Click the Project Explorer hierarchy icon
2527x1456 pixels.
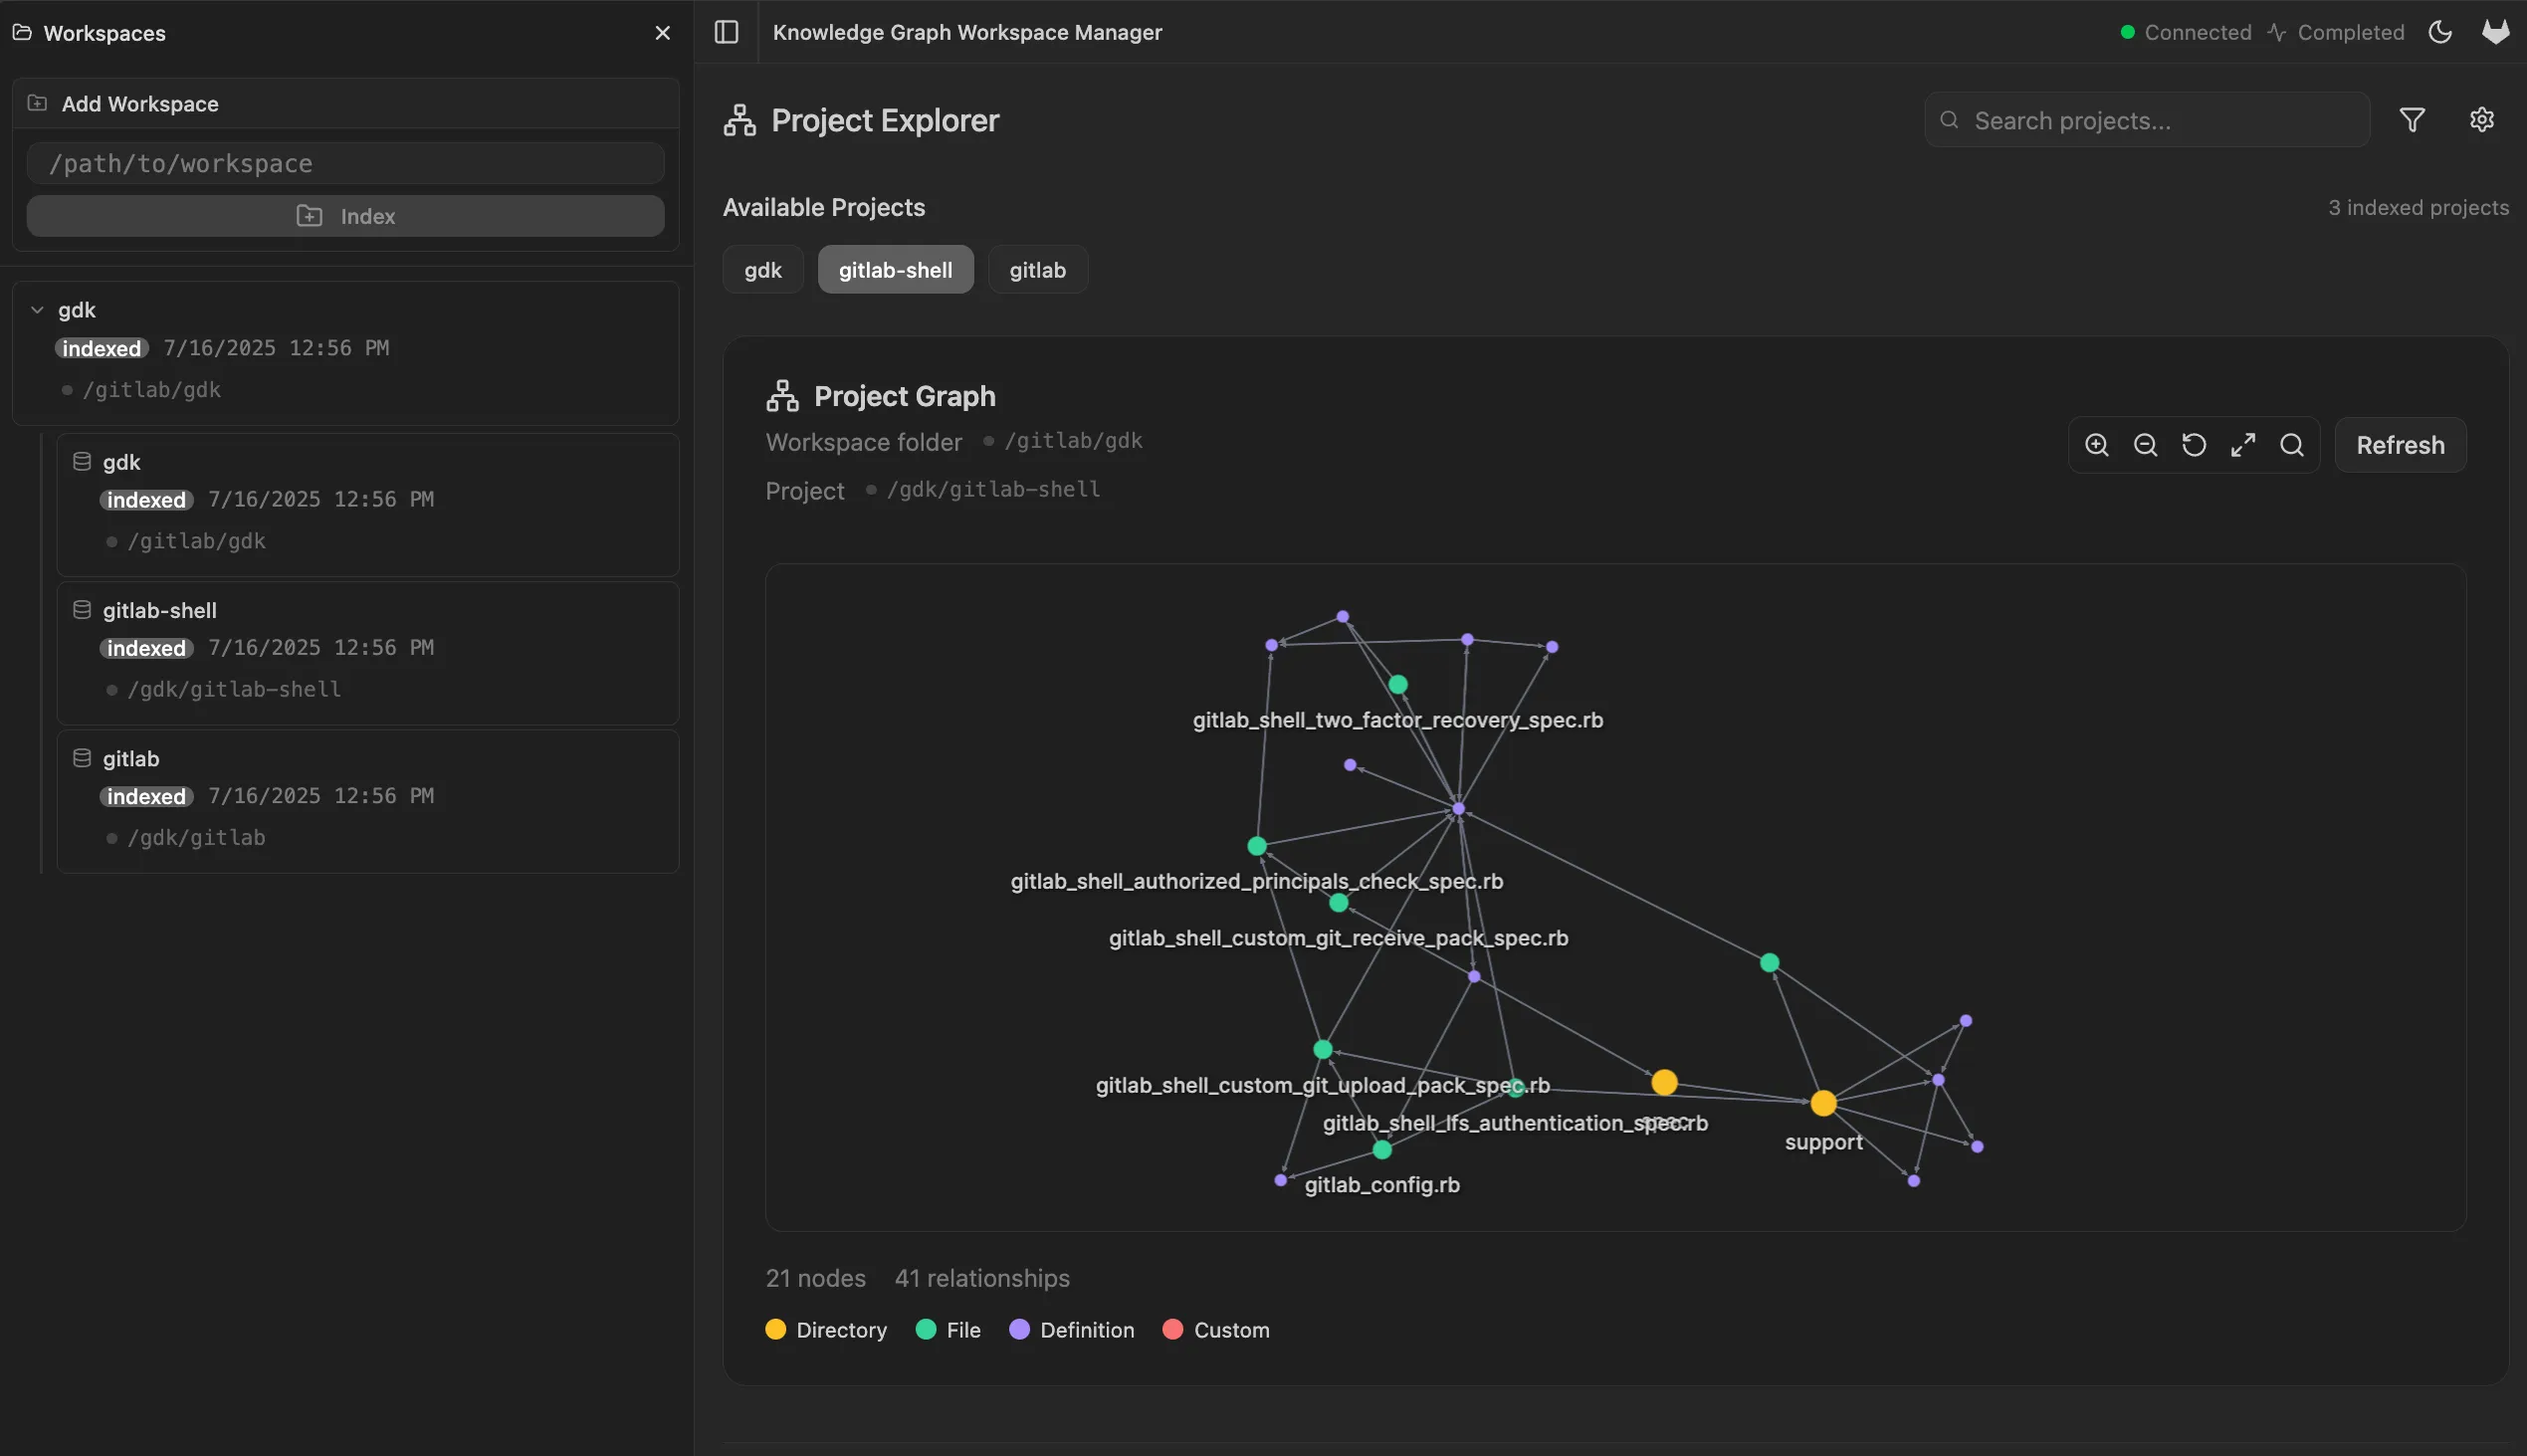pyautogui.click(x=740, y=120)
